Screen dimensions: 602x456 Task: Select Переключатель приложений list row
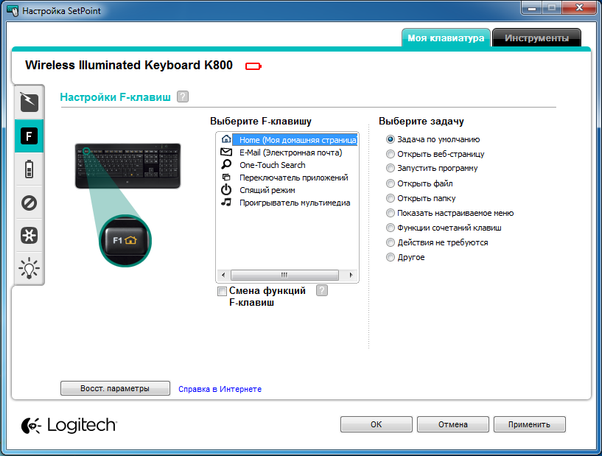pos(288,177)
